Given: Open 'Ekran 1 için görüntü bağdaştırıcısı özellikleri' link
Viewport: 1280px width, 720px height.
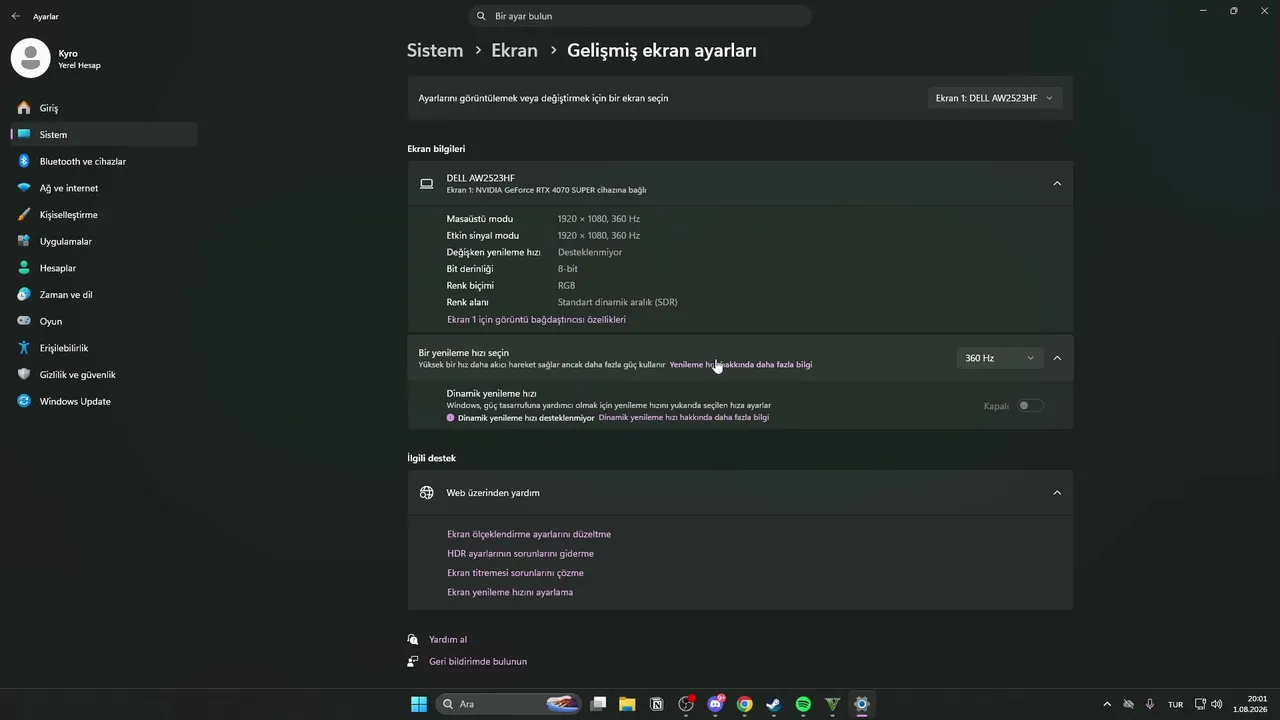Looking at the screenshot, I should pyautogui.click(x=536, y=320).
